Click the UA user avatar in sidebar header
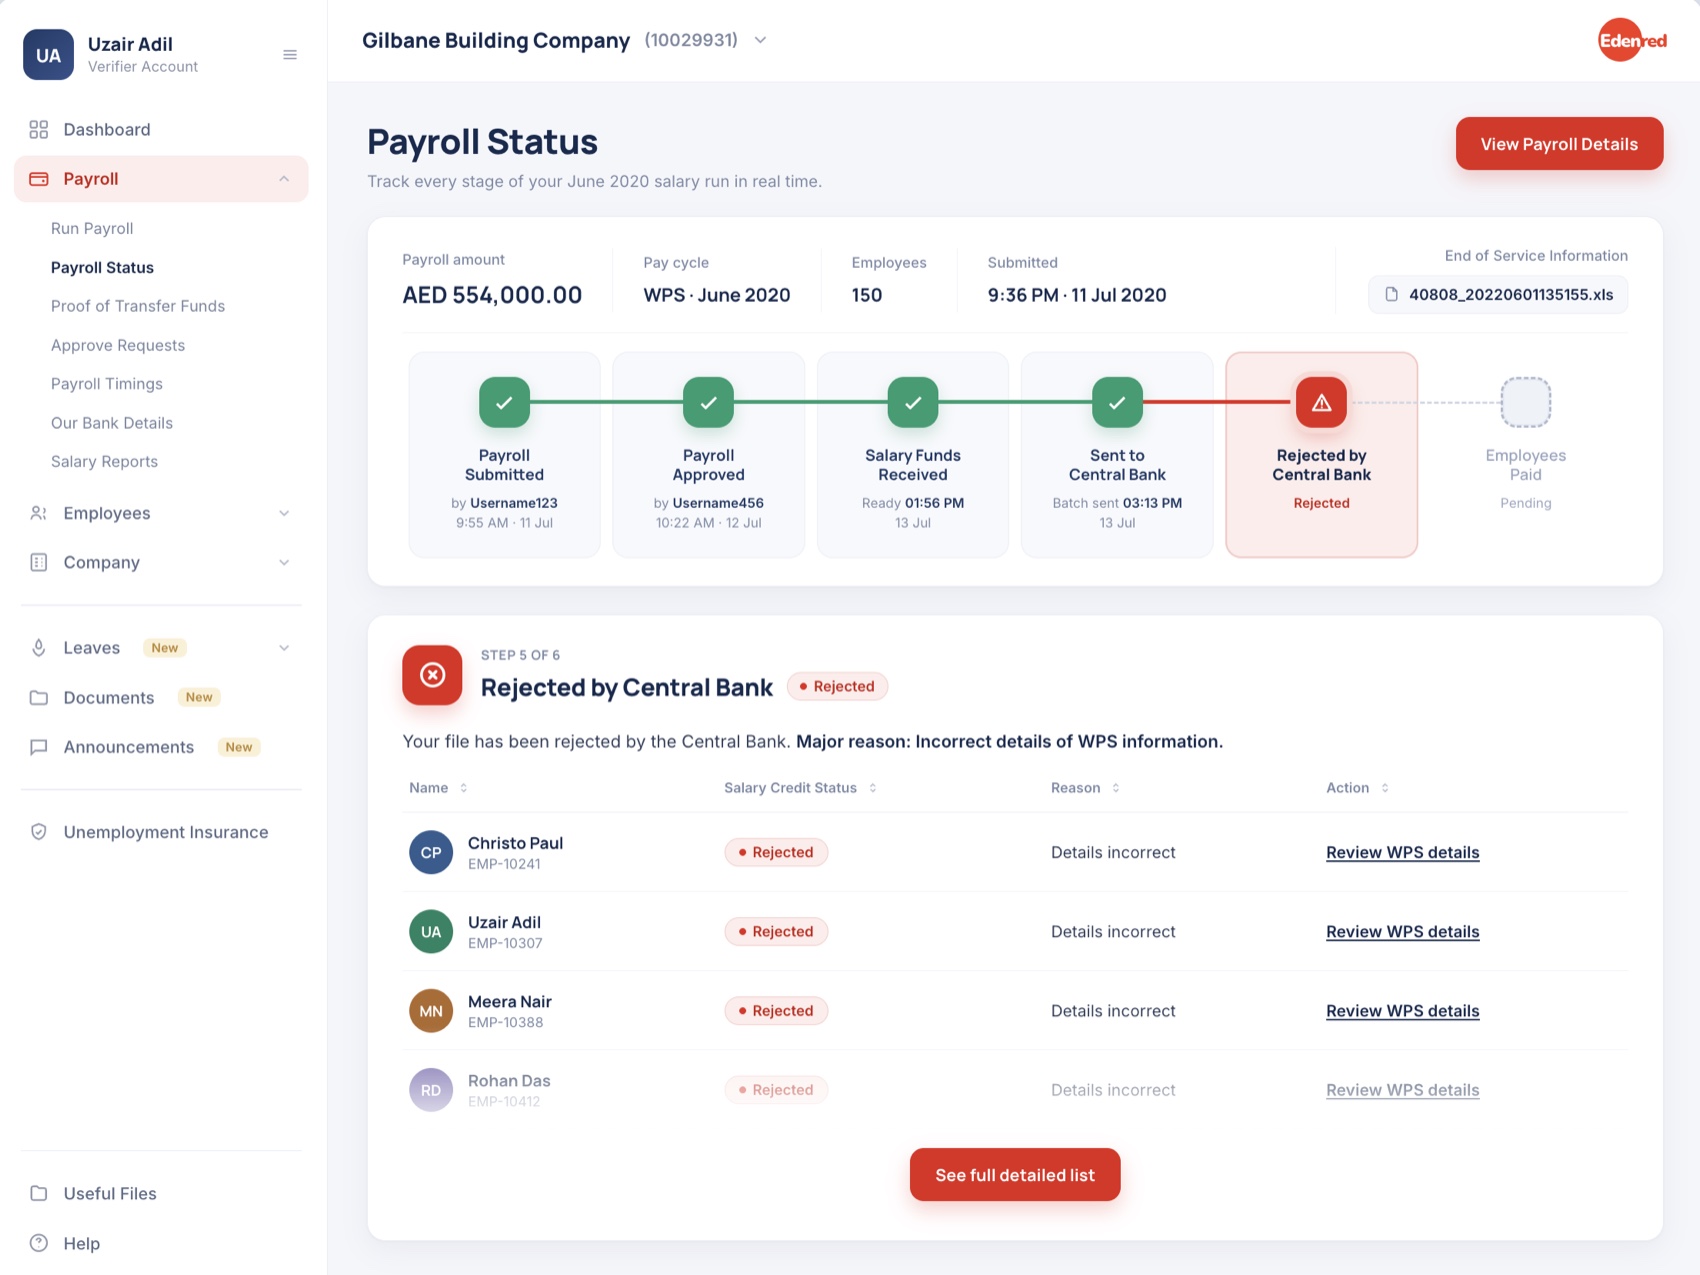The image size is (1700, 1275). [x=48, y=55]
